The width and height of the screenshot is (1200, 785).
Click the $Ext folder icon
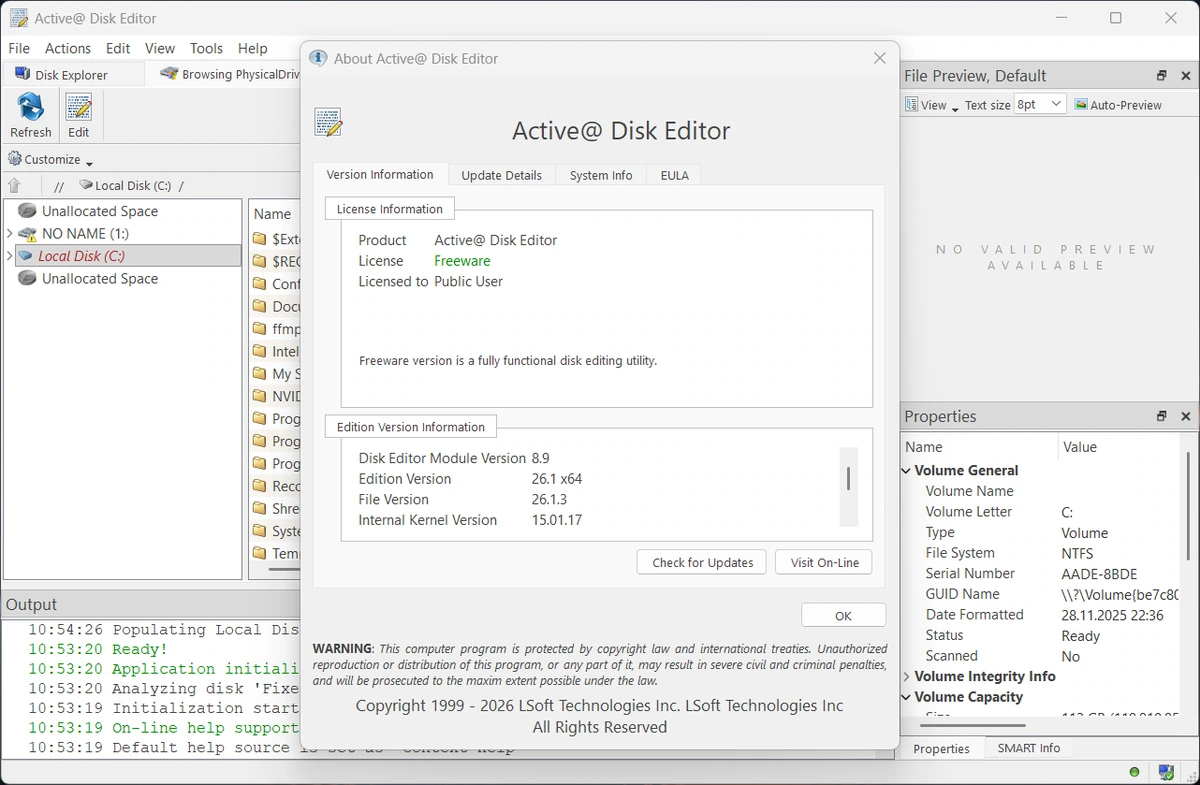(260, 239)
